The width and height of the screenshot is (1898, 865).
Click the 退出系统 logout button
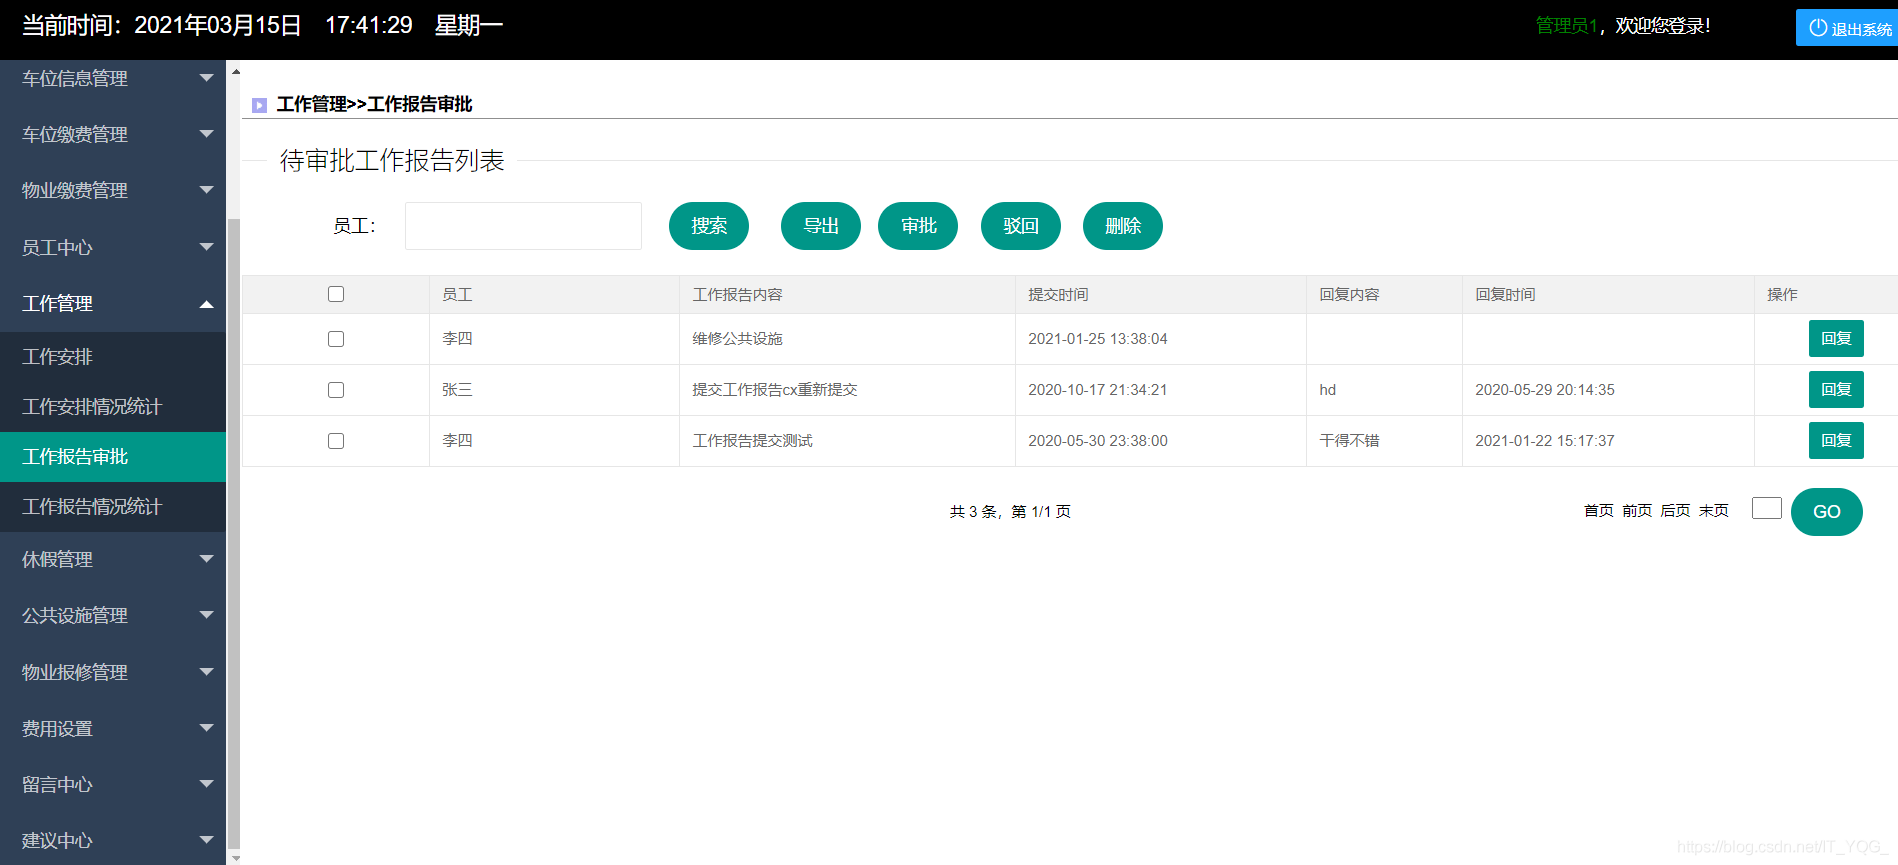[1847, 28]
